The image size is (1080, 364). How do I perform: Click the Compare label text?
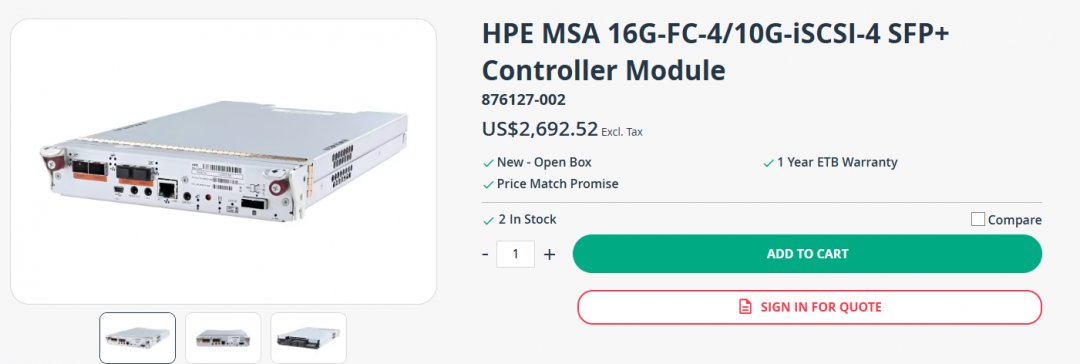click(x=1015, y=220)
